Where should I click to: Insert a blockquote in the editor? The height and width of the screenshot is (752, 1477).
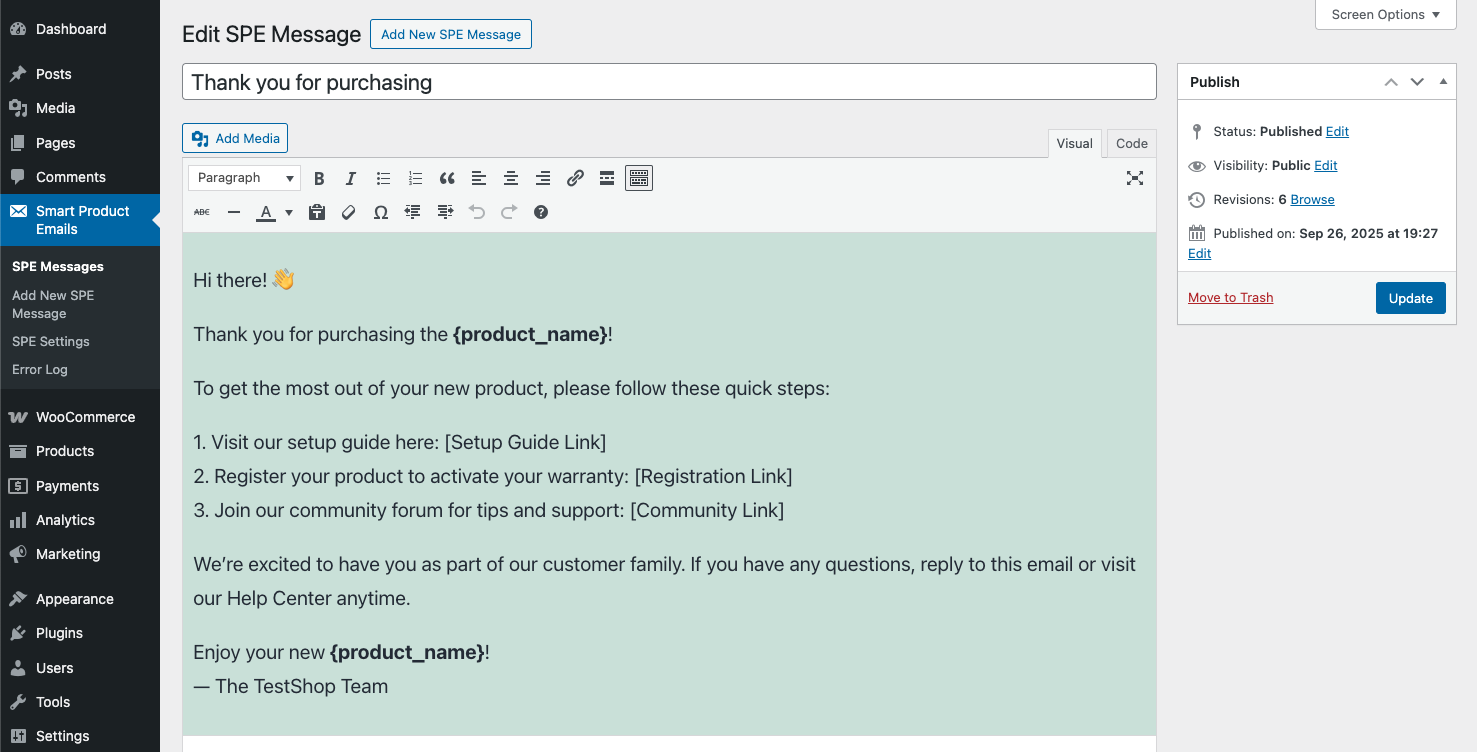click(447, 178)
